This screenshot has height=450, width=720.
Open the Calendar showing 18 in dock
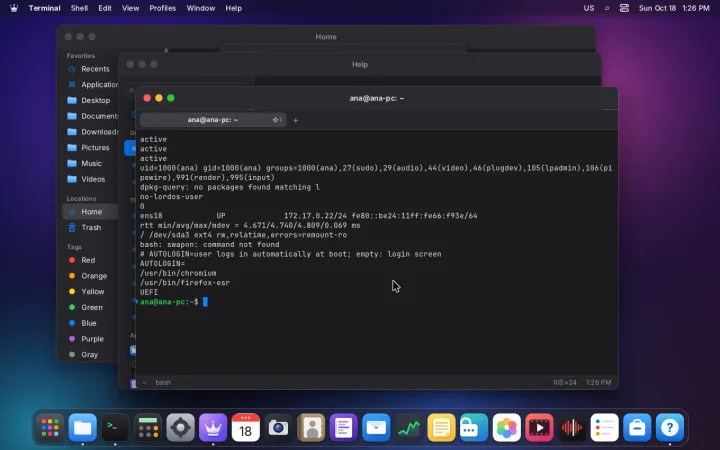pyautogui.click(x=246, y=428)
